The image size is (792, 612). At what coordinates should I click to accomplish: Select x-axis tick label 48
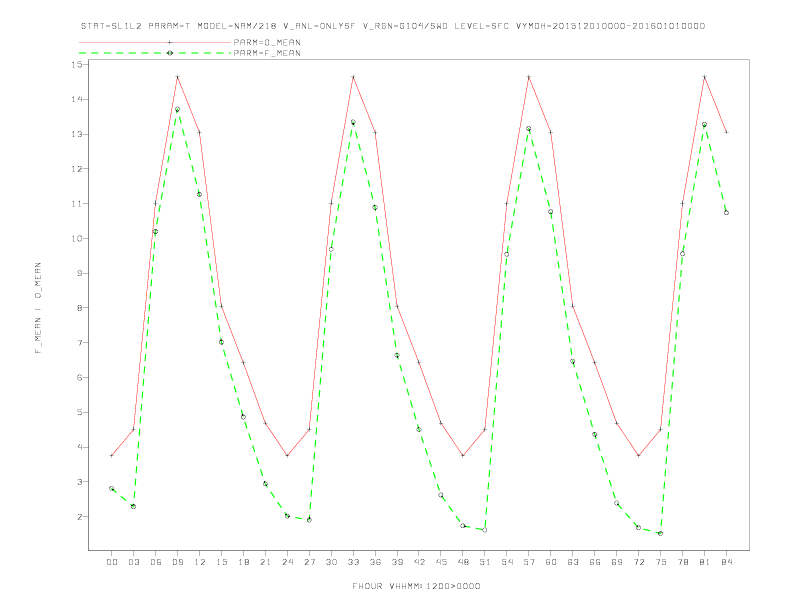pyautogui.click(x=463, y=562)
